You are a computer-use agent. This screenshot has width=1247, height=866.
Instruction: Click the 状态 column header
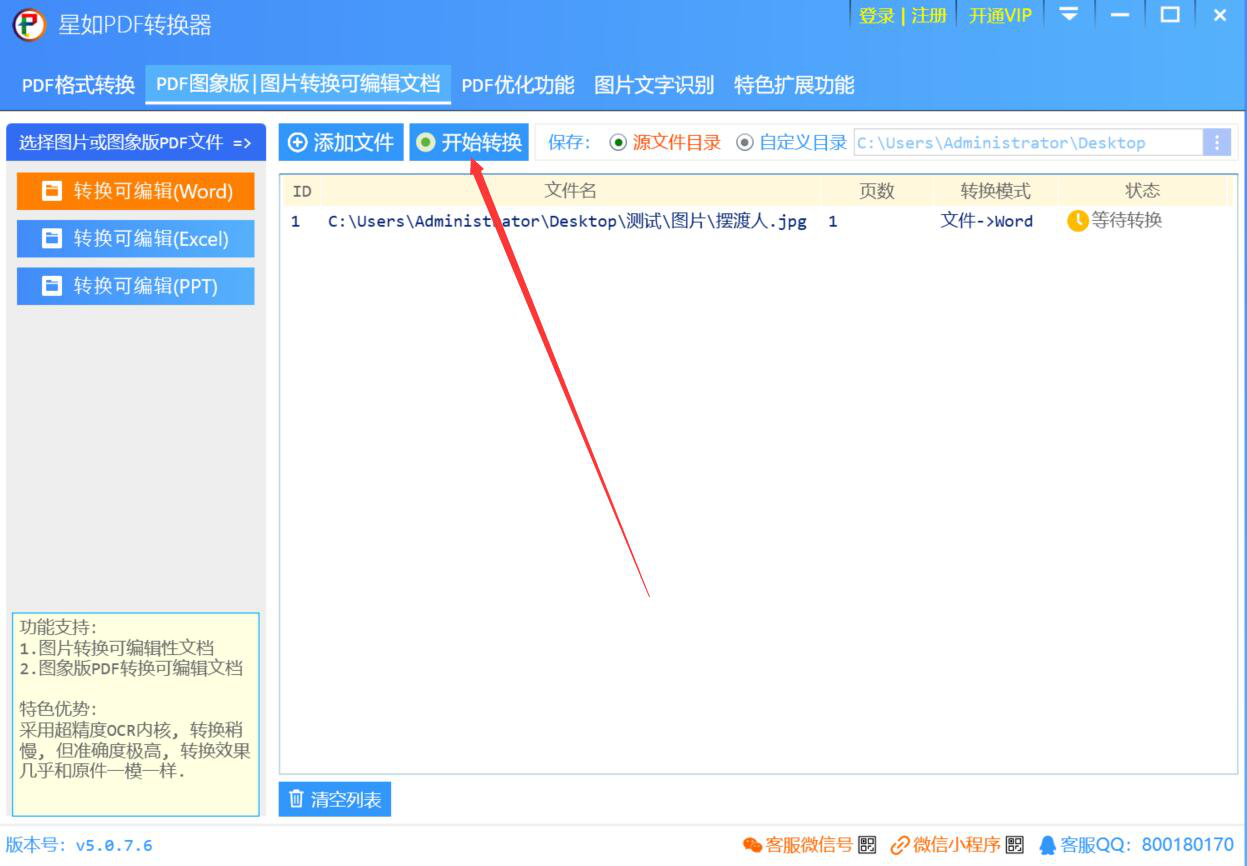point(1142,191)
